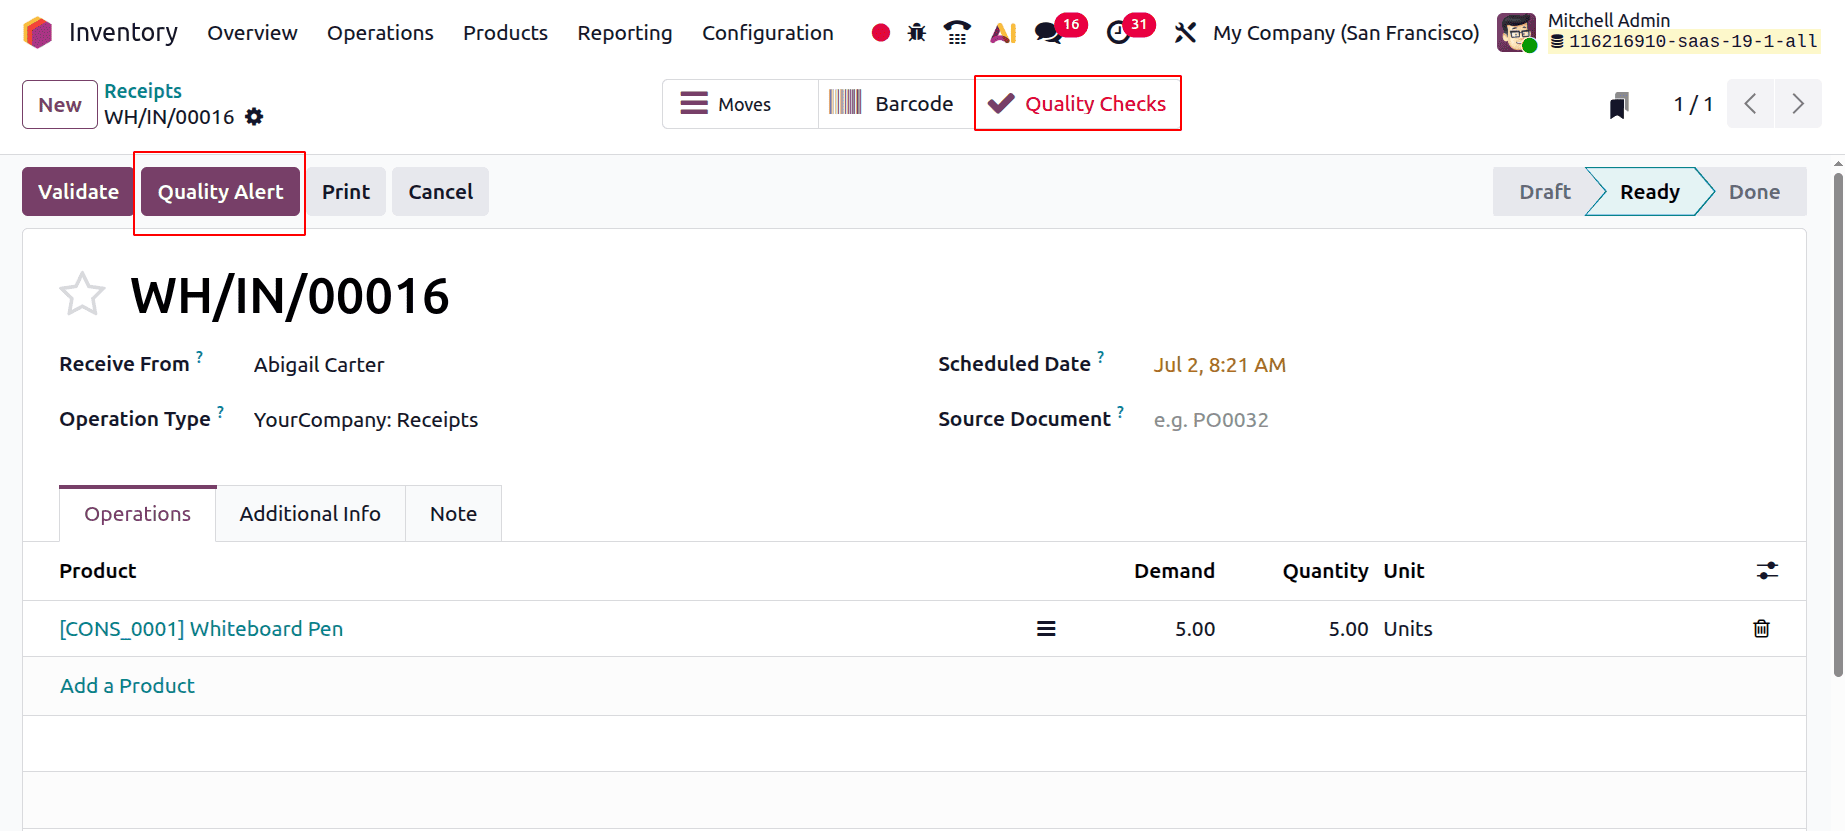Image resolution: width=1845 pixels, height=831 pixels.
Task: Go to next record arrow
Action: [x=1798, y=104]
